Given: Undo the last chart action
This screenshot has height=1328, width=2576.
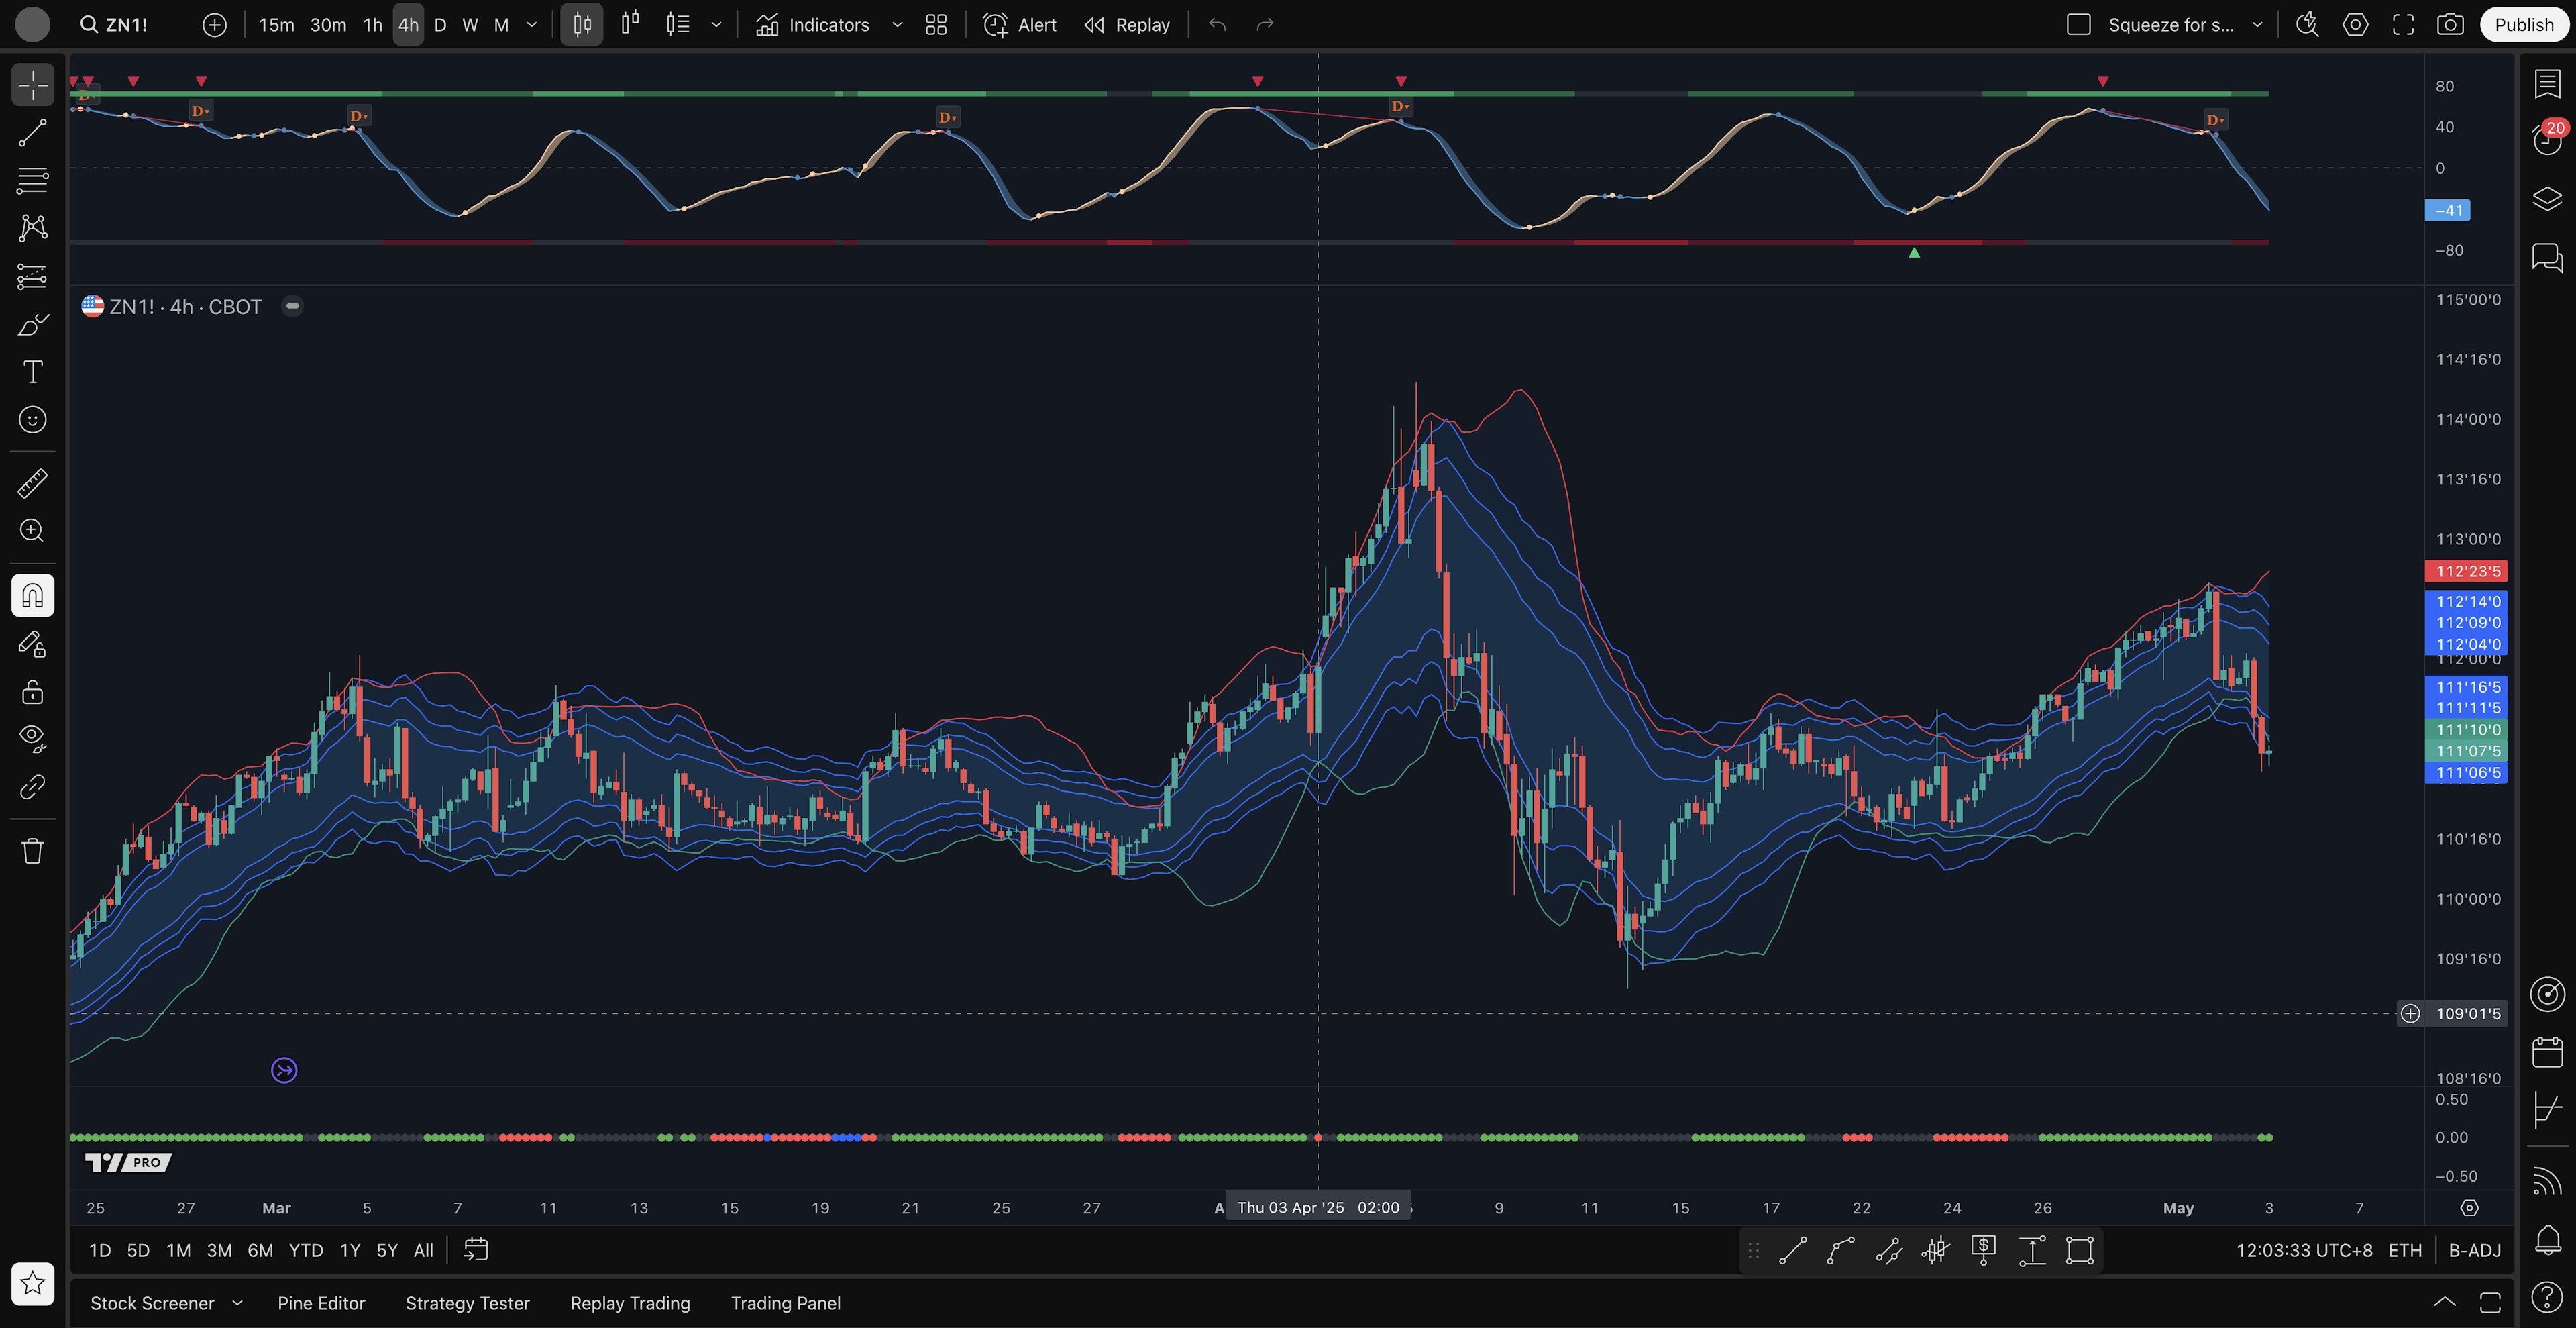Looking at the screenshot, I should click(1217, 25).
